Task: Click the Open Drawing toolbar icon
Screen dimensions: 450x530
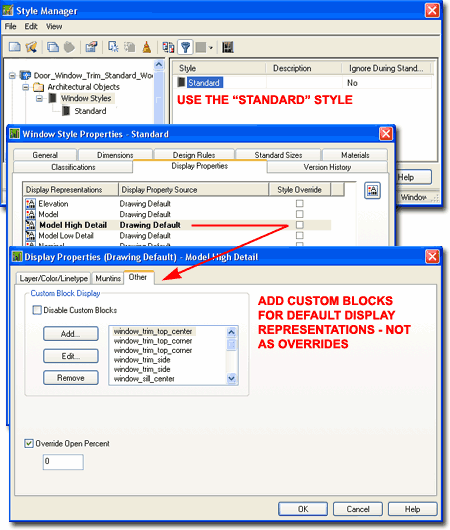Action: pos(31,47)
